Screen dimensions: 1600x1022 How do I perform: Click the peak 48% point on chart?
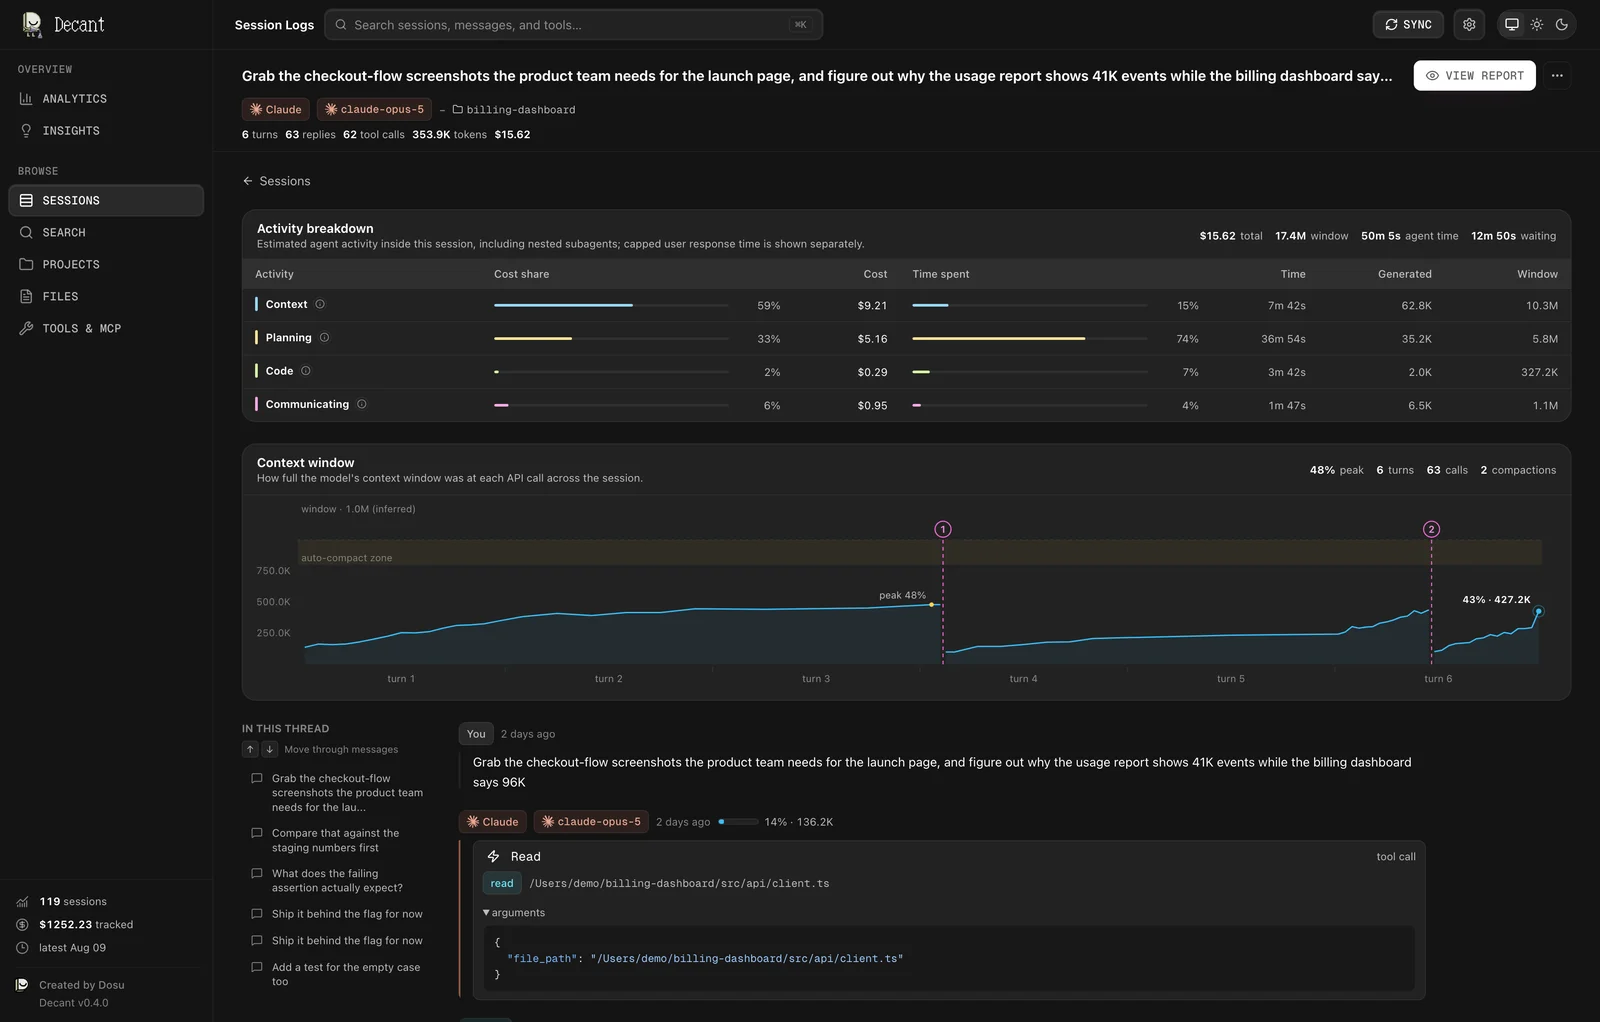(931, 605)
